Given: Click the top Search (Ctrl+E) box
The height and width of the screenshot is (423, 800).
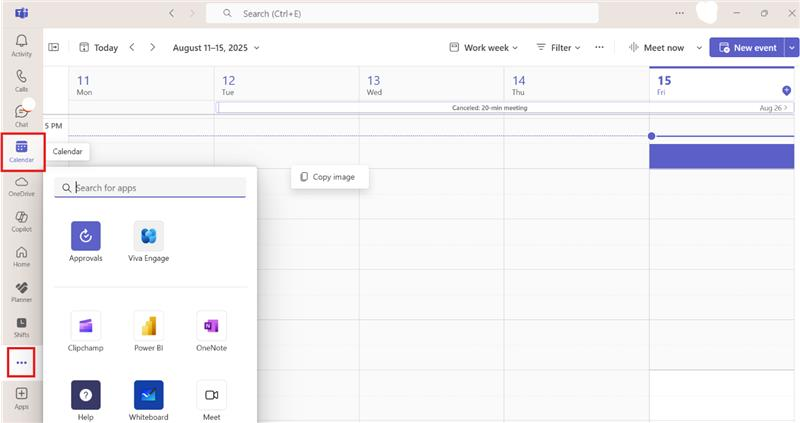Looking at the screenshot, I should [x=402, y=13].
